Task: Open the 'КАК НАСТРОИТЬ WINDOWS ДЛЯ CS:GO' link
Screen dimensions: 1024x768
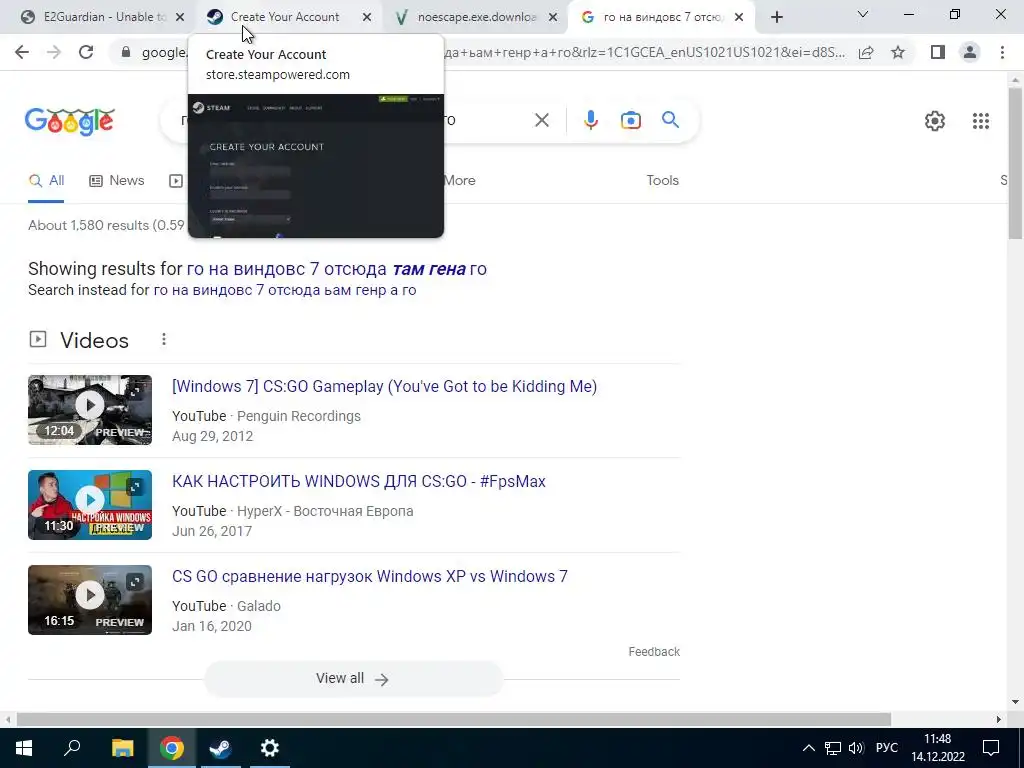Action: click(x=359, y=481)
